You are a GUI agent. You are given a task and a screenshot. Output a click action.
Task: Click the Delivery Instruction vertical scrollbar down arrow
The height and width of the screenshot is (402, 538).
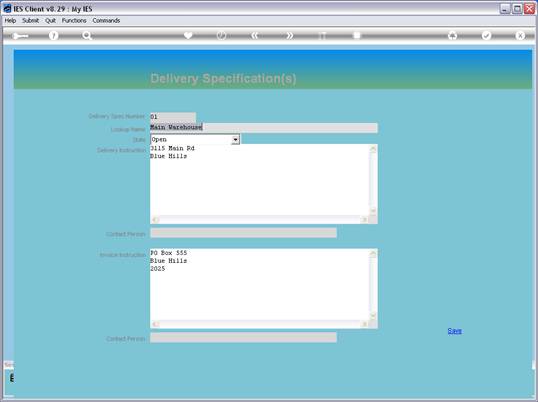click(373, 211)
